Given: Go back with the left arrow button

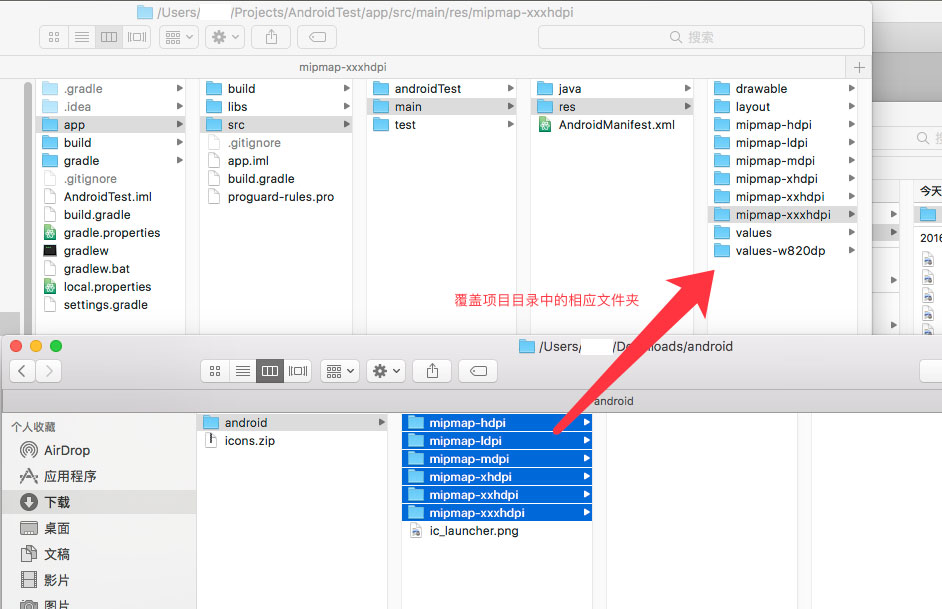Looking at the screenshot, I should [x=22, y=371].
